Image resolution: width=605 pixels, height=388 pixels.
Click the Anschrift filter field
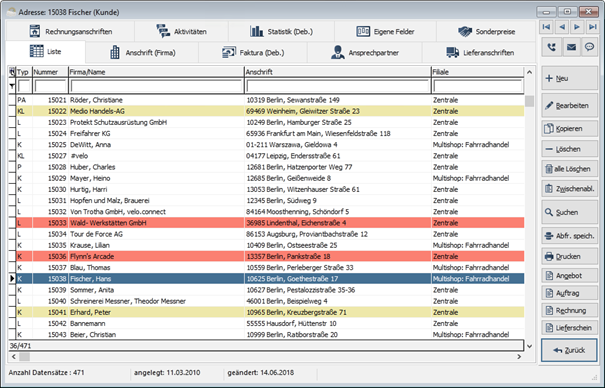point(338,86)
